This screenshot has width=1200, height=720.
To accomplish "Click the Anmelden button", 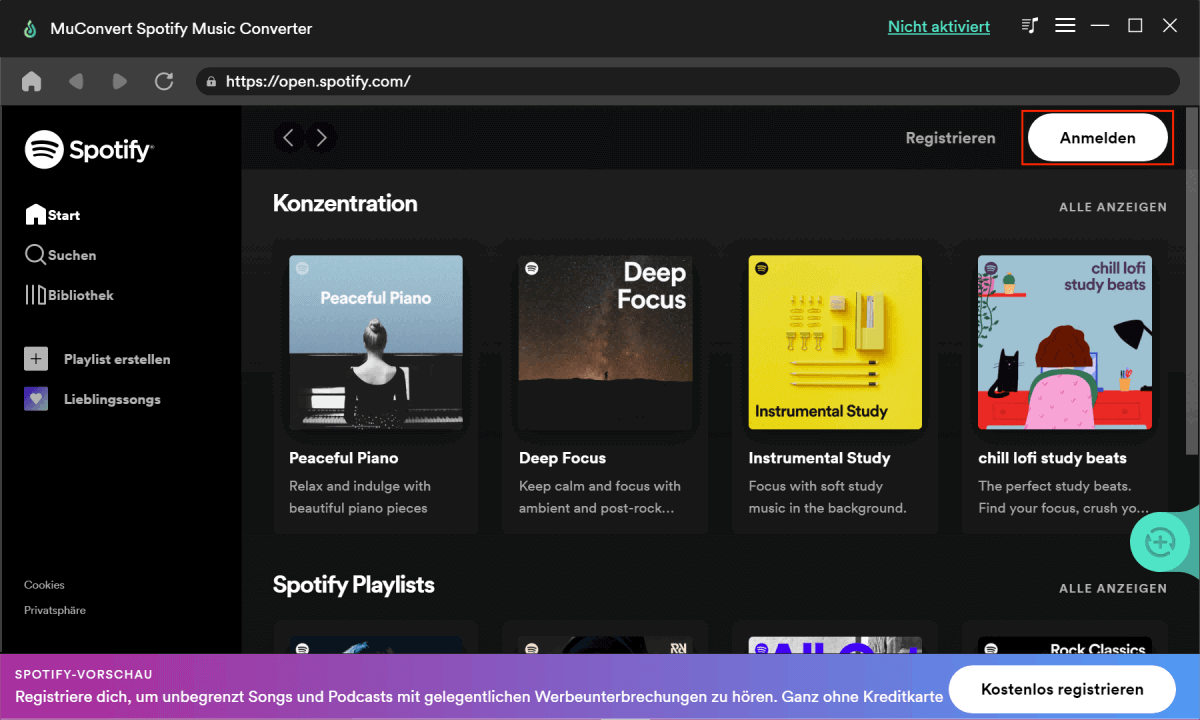I will tap(1098, 138).
